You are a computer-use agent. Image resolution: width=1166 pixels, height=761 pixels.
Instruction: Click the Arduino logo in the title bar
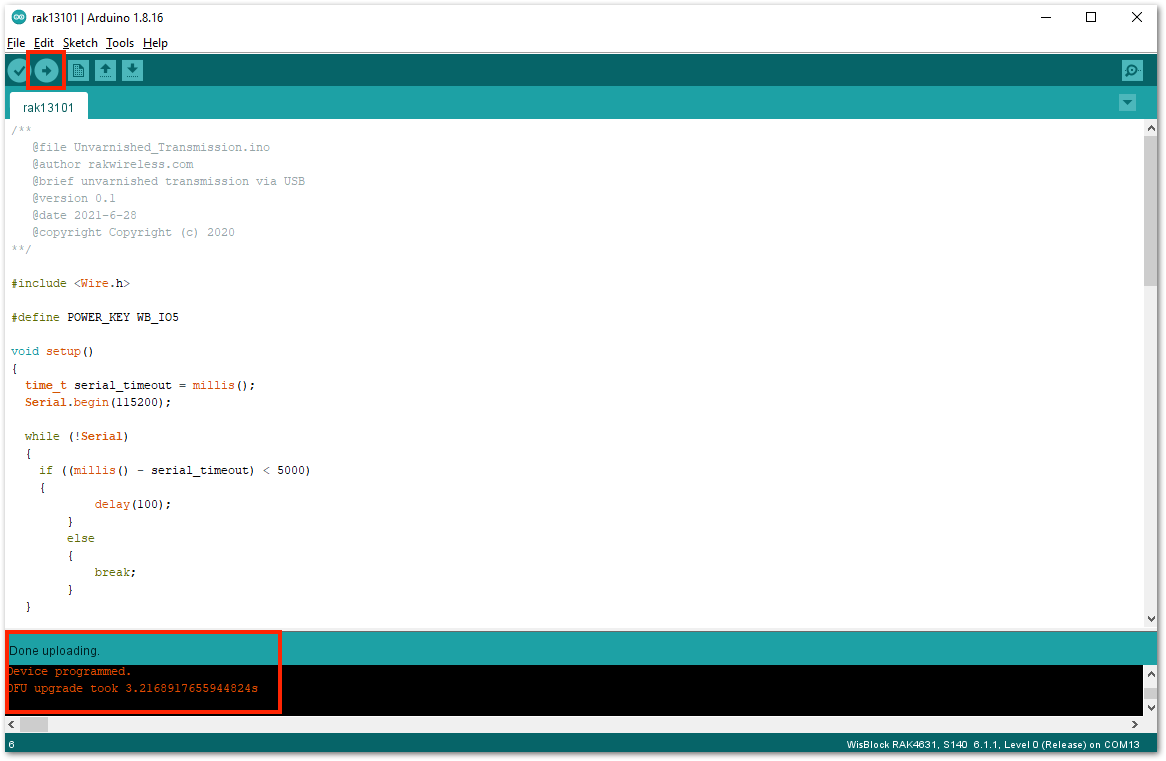19,17
